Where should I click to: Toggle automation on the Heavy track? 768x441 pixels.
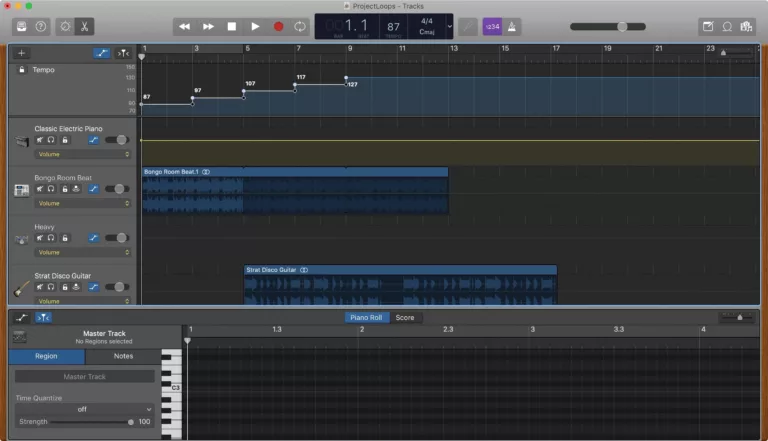[94, 238]
